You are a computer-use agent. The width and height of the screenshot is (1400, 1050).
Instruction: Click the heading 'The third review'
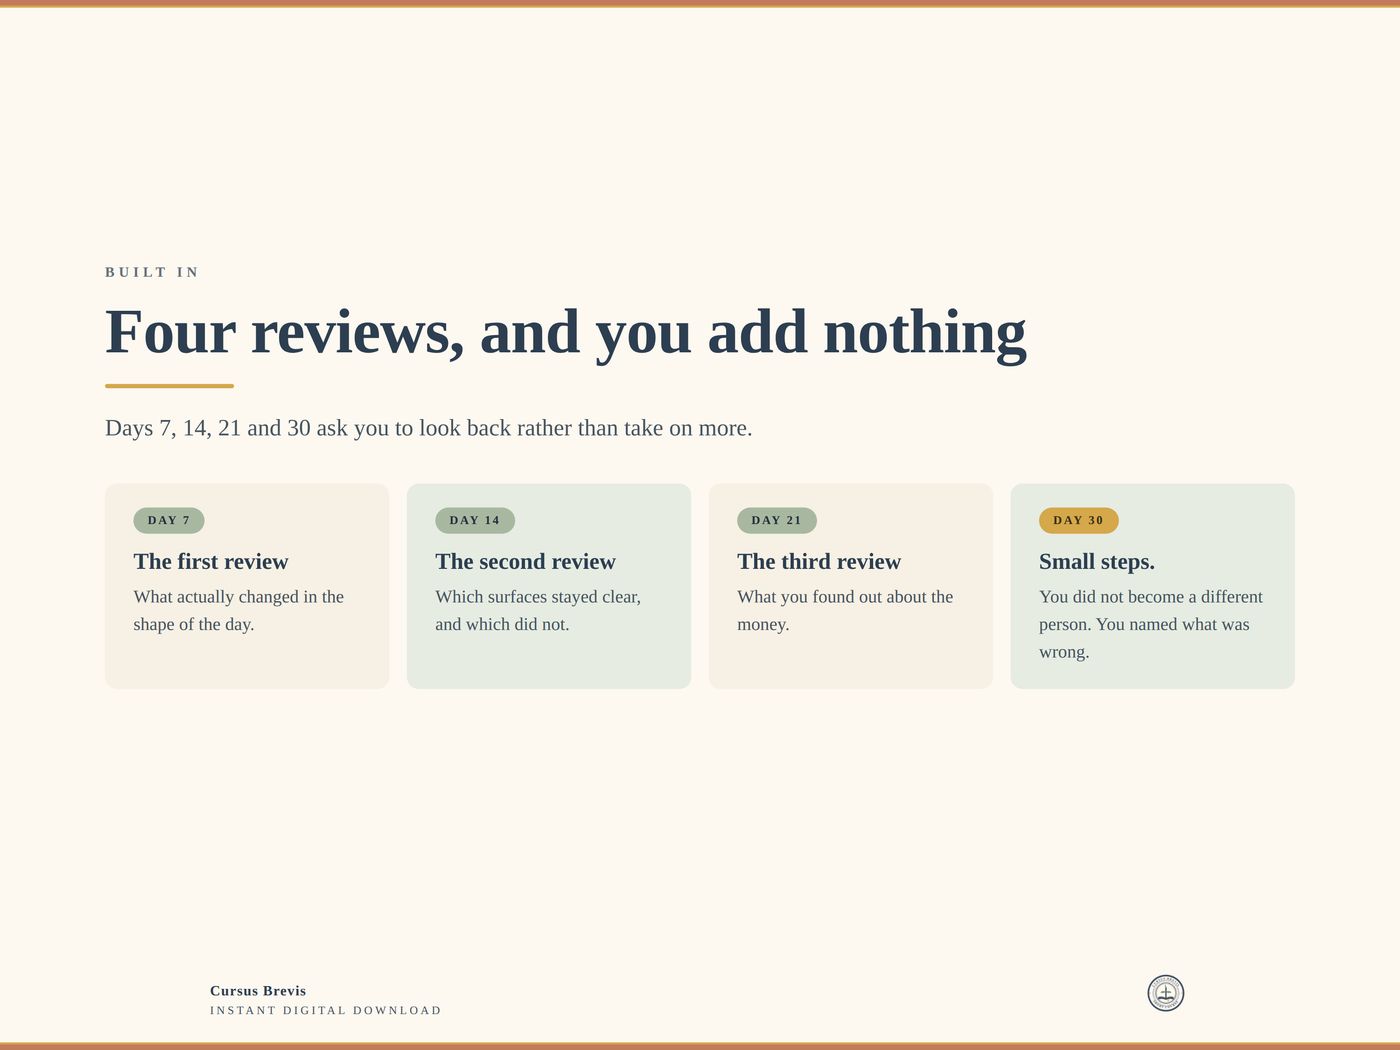click(819, 562)
